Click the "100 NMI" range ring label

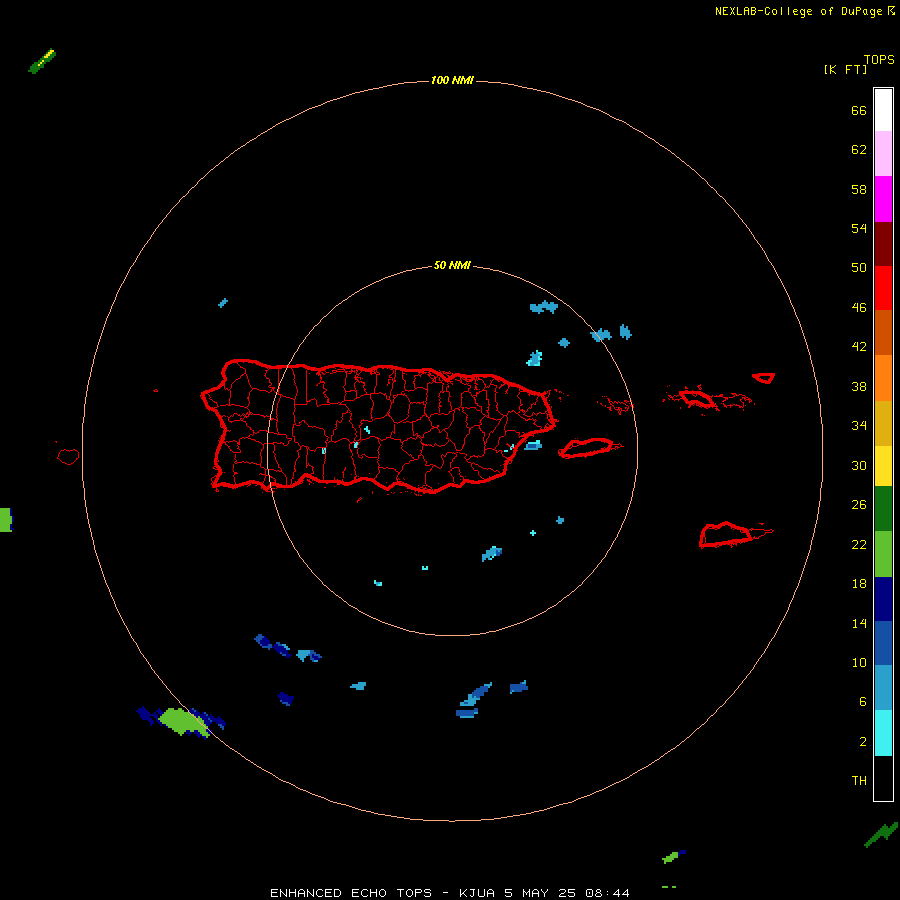452,80
